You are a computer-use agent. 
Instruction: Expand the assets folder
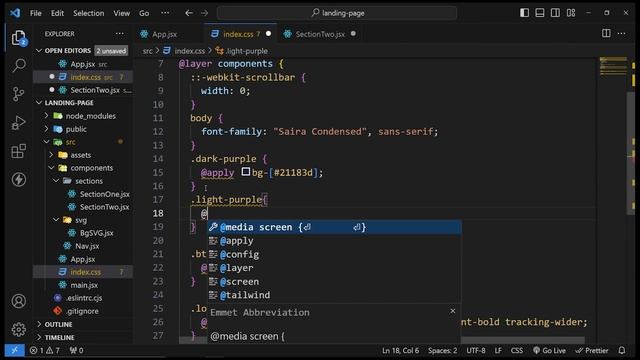[83, 155]
